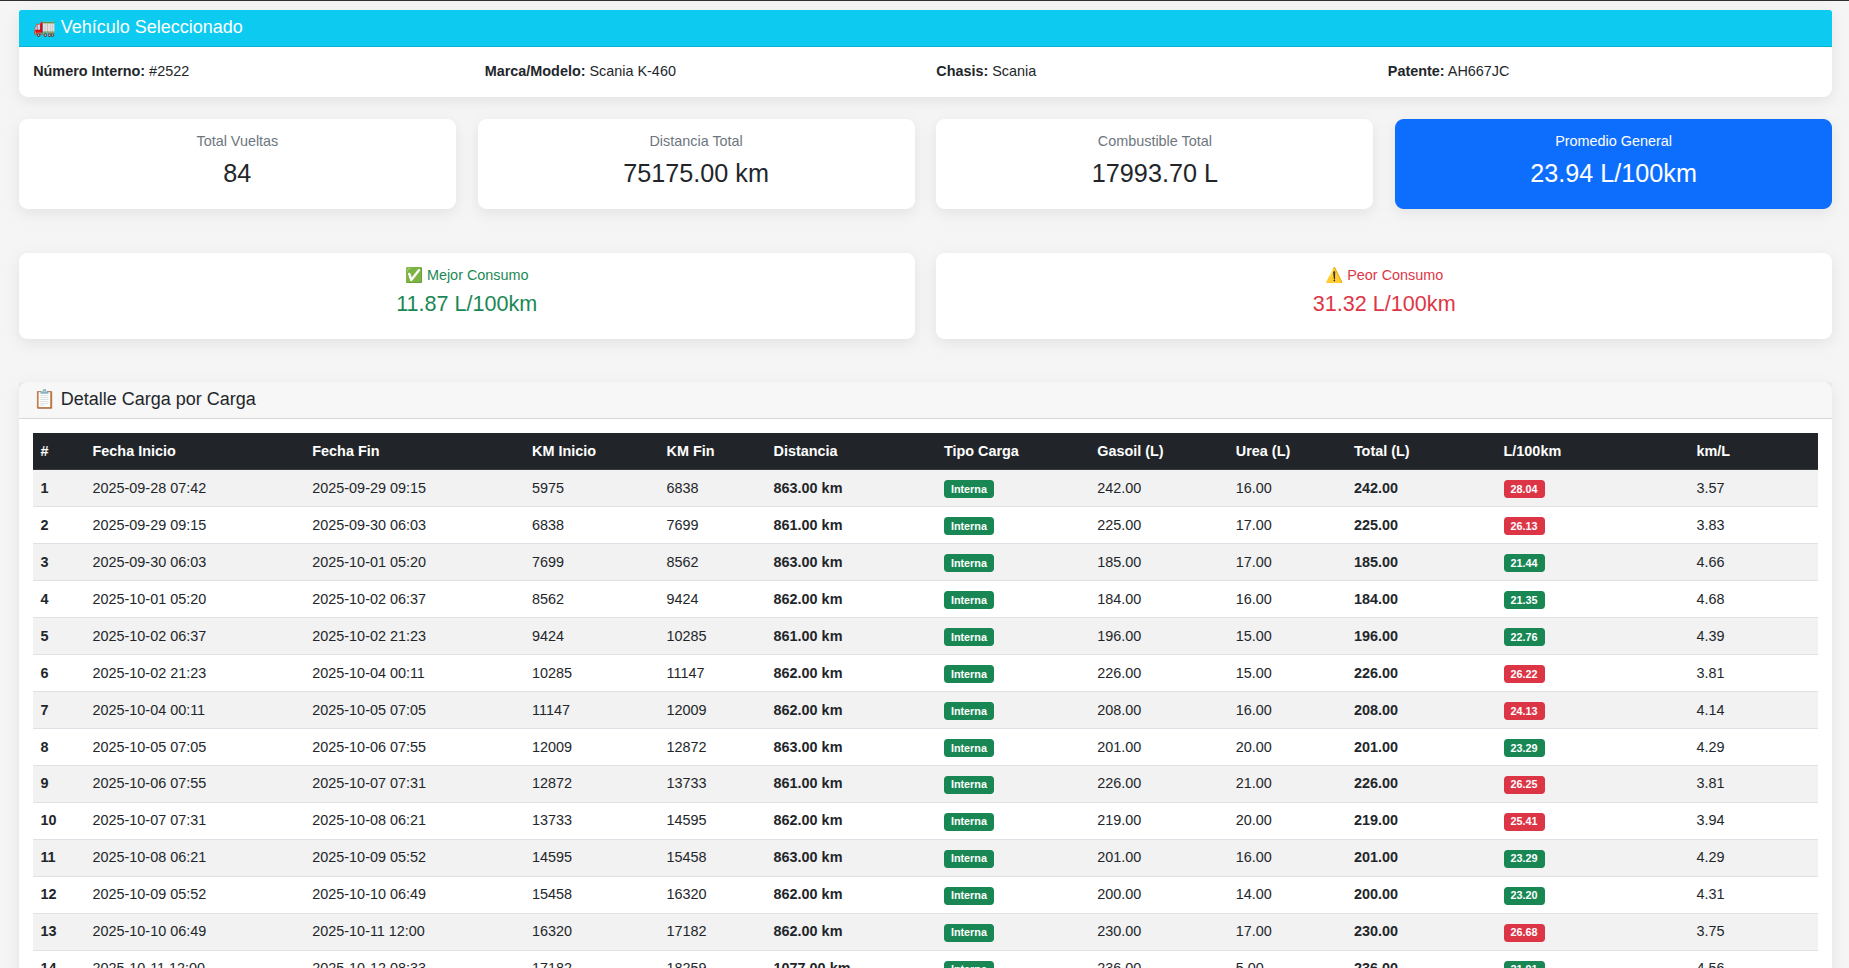Select the Distancia Total card
This screenshot has height=968, width=1849.
point(695,164)
